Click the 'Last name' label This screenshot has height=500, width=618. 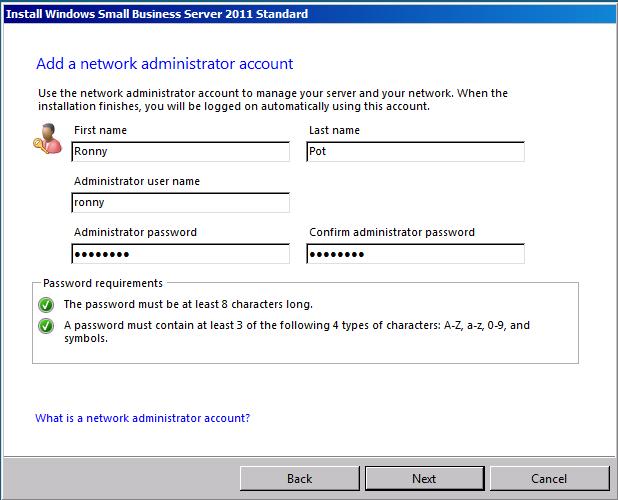tap(334, 130)
